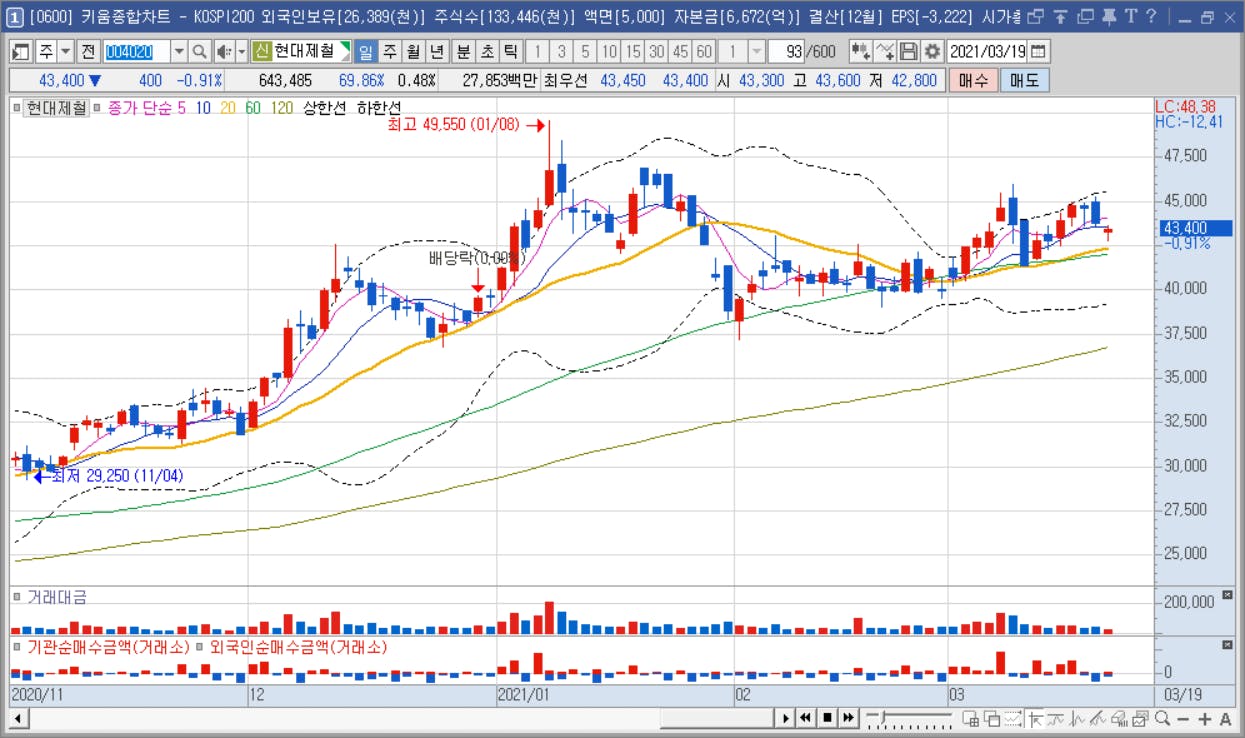
Task: Switch to 분 minute chart period
Action: pos(463,52)
